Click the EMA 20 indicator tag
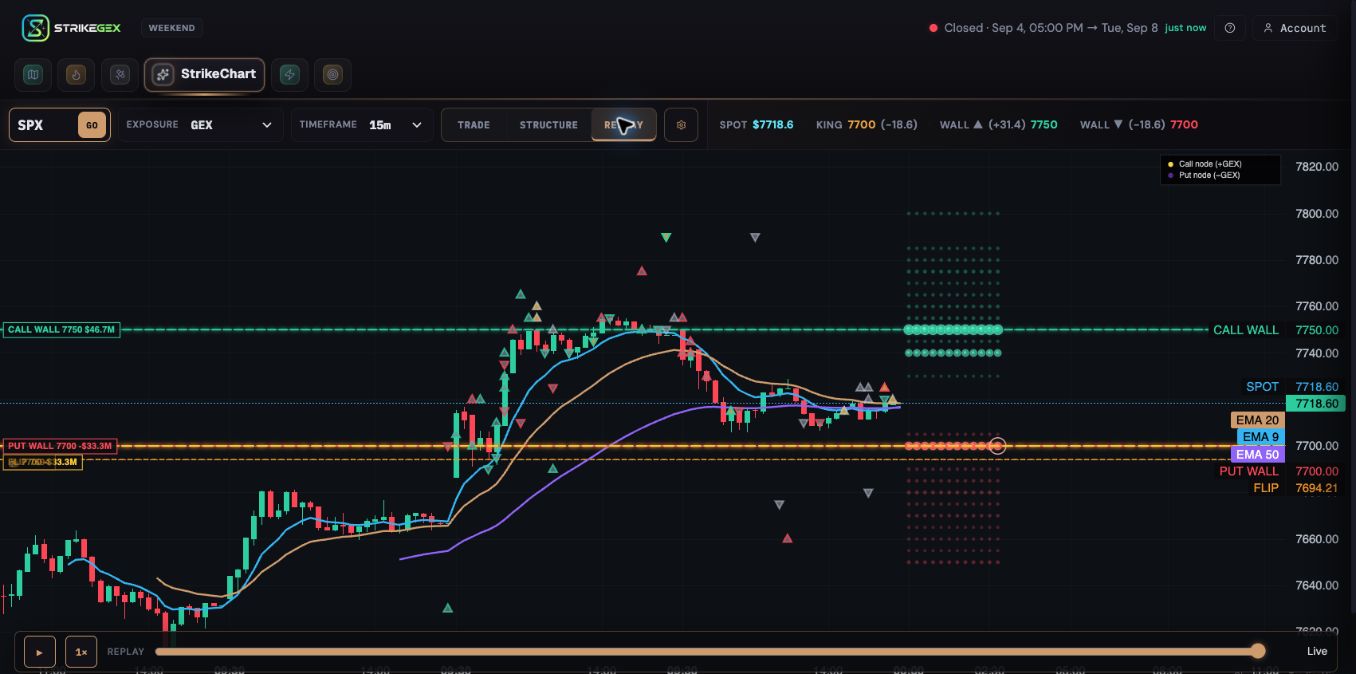The width and height of the screenshot is (1356, 674). point(1257,420)
